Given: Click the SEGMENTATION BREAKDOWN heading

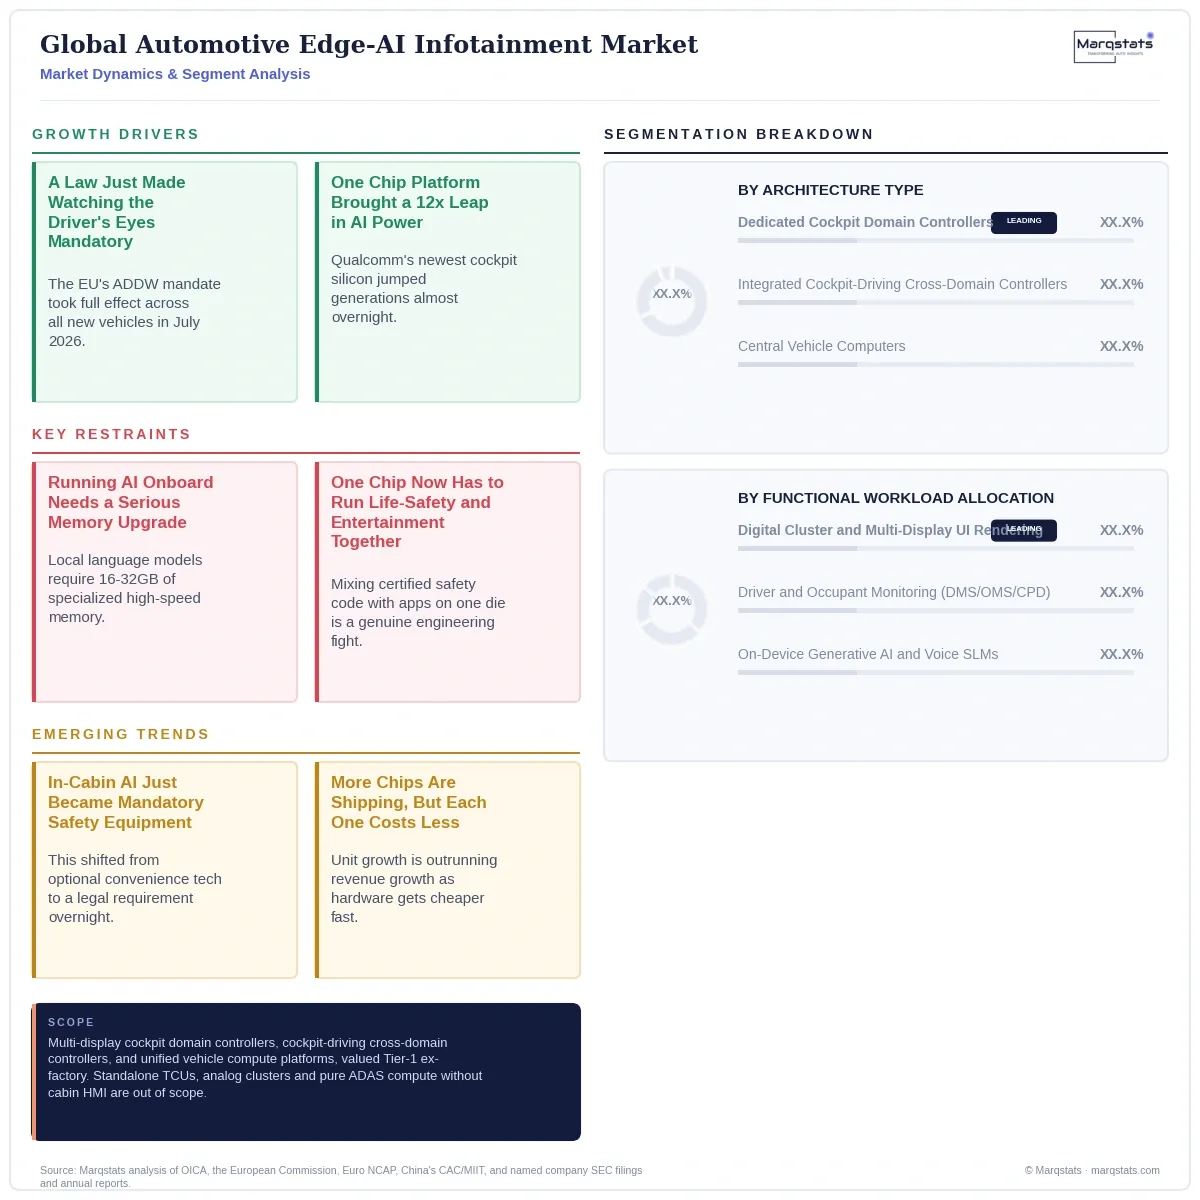Looking at the screenshot, I should point(739,134).
